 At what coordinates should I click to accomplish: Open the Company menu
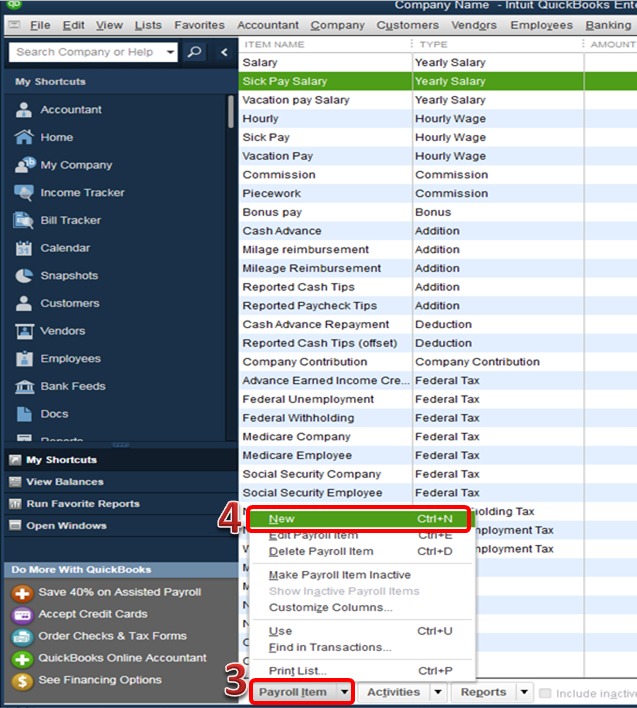tap(337, 25)
